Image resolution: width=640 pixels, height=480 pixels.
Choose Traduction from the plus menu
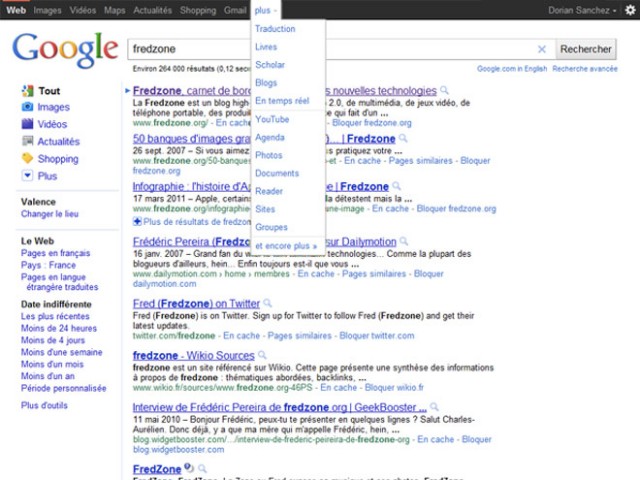[275, 29]
